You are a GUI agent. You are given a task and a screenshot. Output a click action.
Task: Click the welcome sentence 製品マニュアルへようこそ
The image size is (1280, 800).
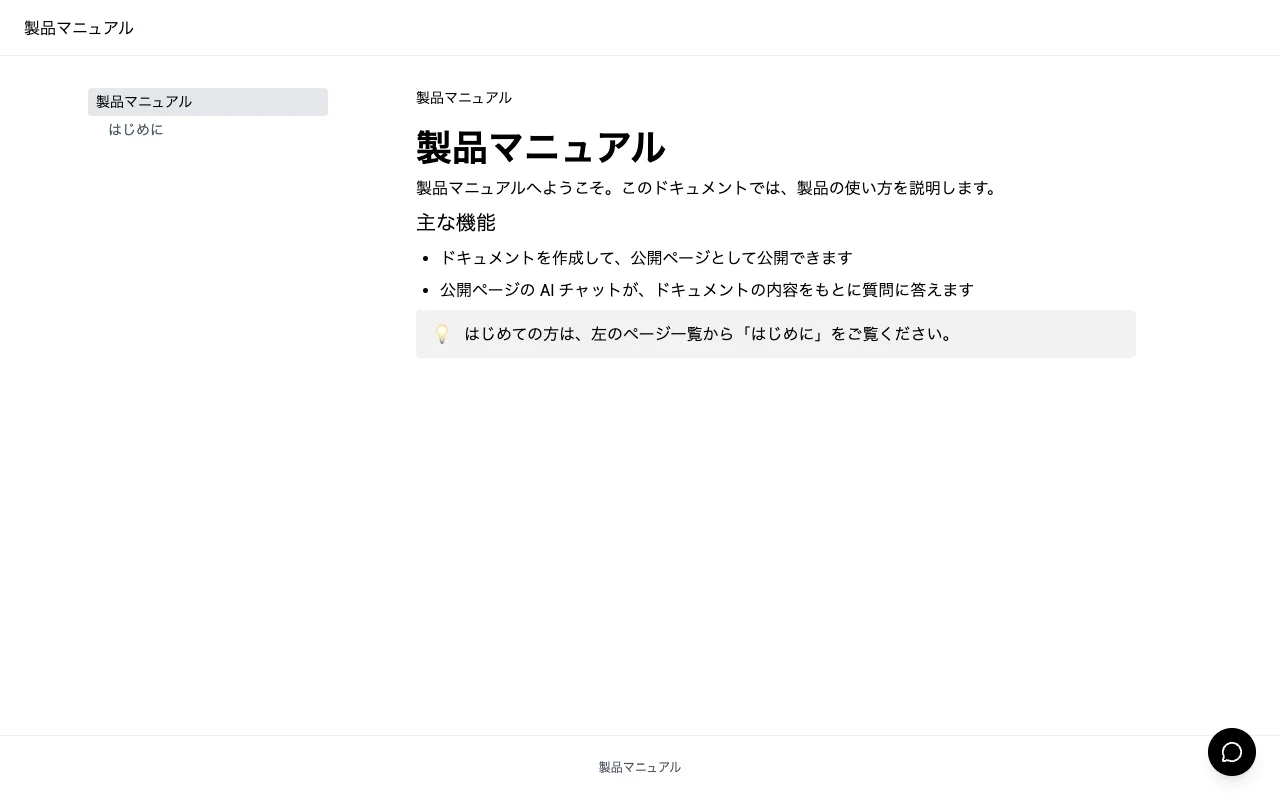(708, 188)
